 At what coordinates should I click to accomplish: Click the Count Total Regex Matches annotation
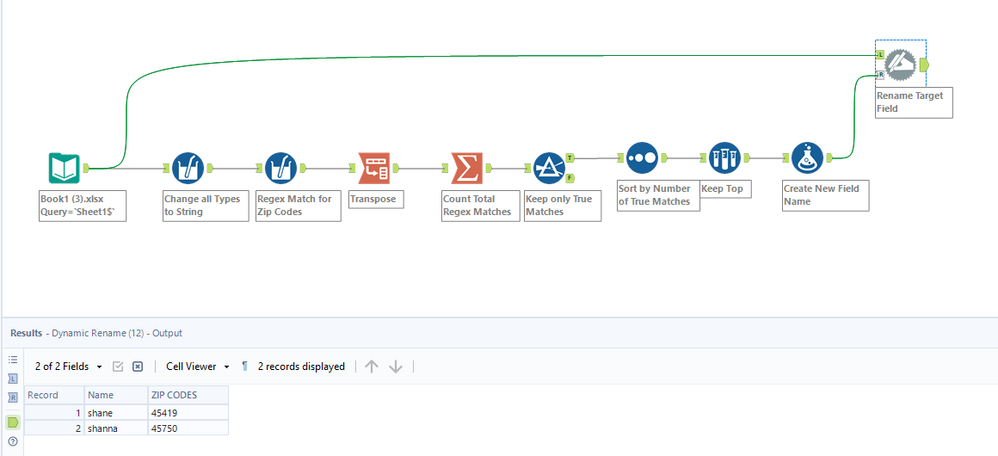coord(481,205)
